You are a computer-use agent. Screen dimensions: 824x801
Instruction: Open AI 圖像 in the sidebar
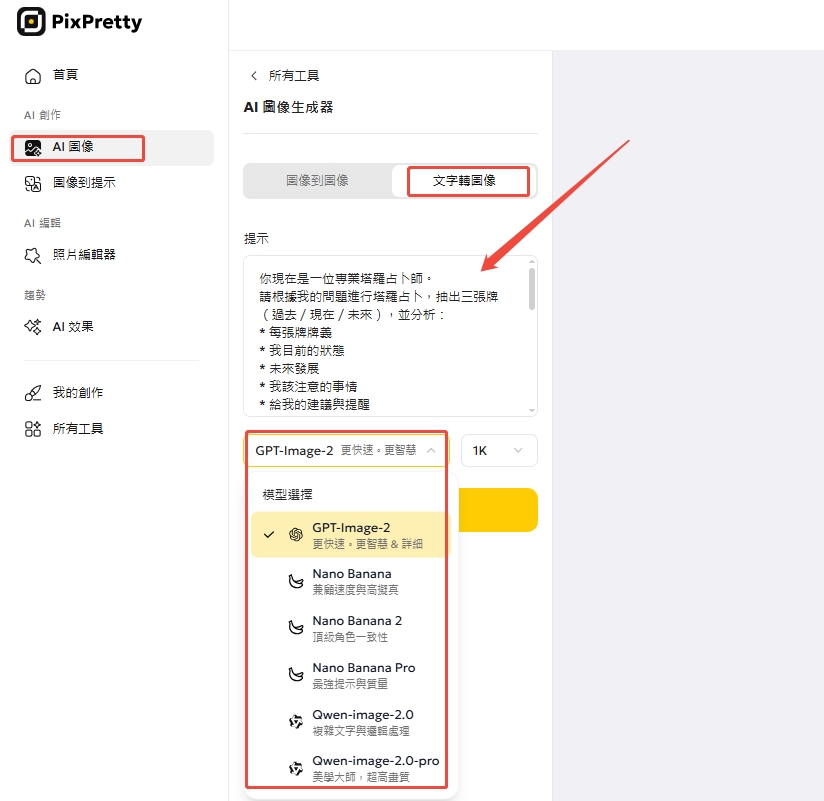point(111,148)
